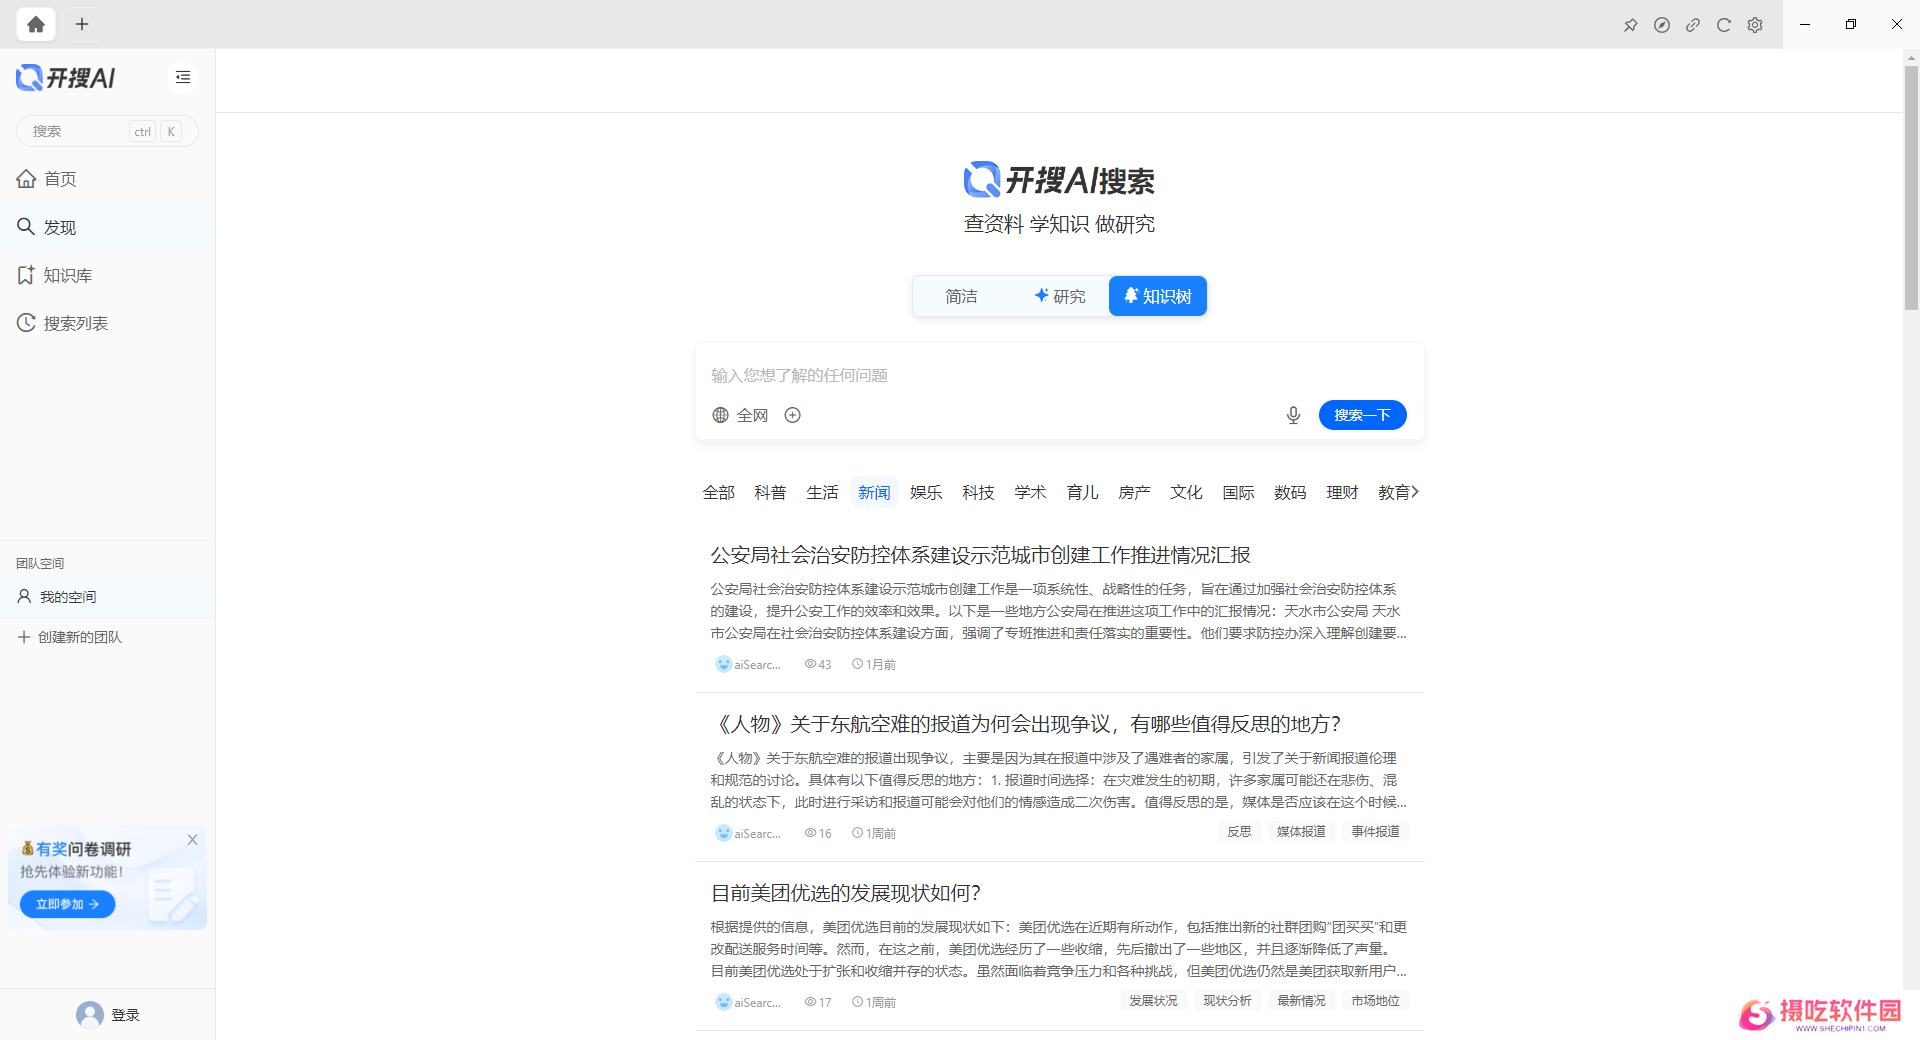The height and width of the screenshot is (1040, 1920).
Task: Pin the window with pushpin icon
Action: [1630, 25]
